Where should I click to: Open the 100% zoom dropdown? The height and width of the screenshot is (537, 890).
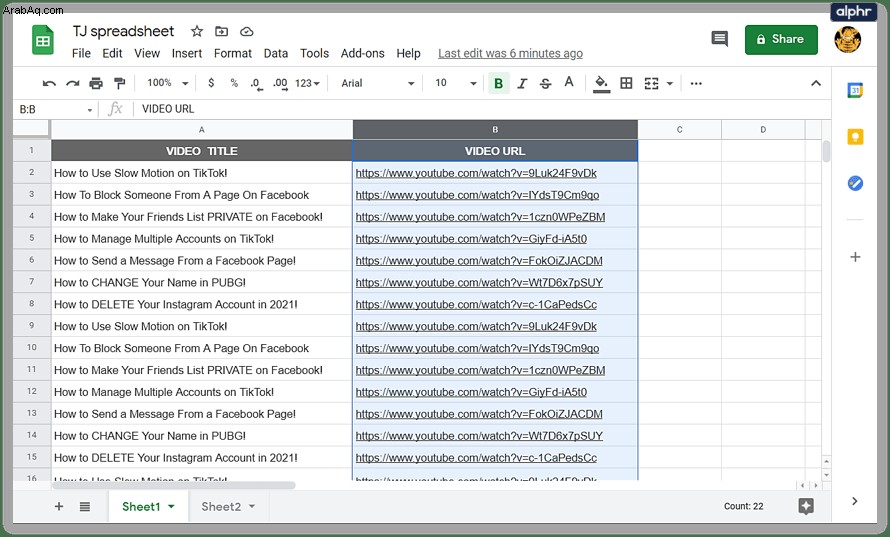point(167,83)
